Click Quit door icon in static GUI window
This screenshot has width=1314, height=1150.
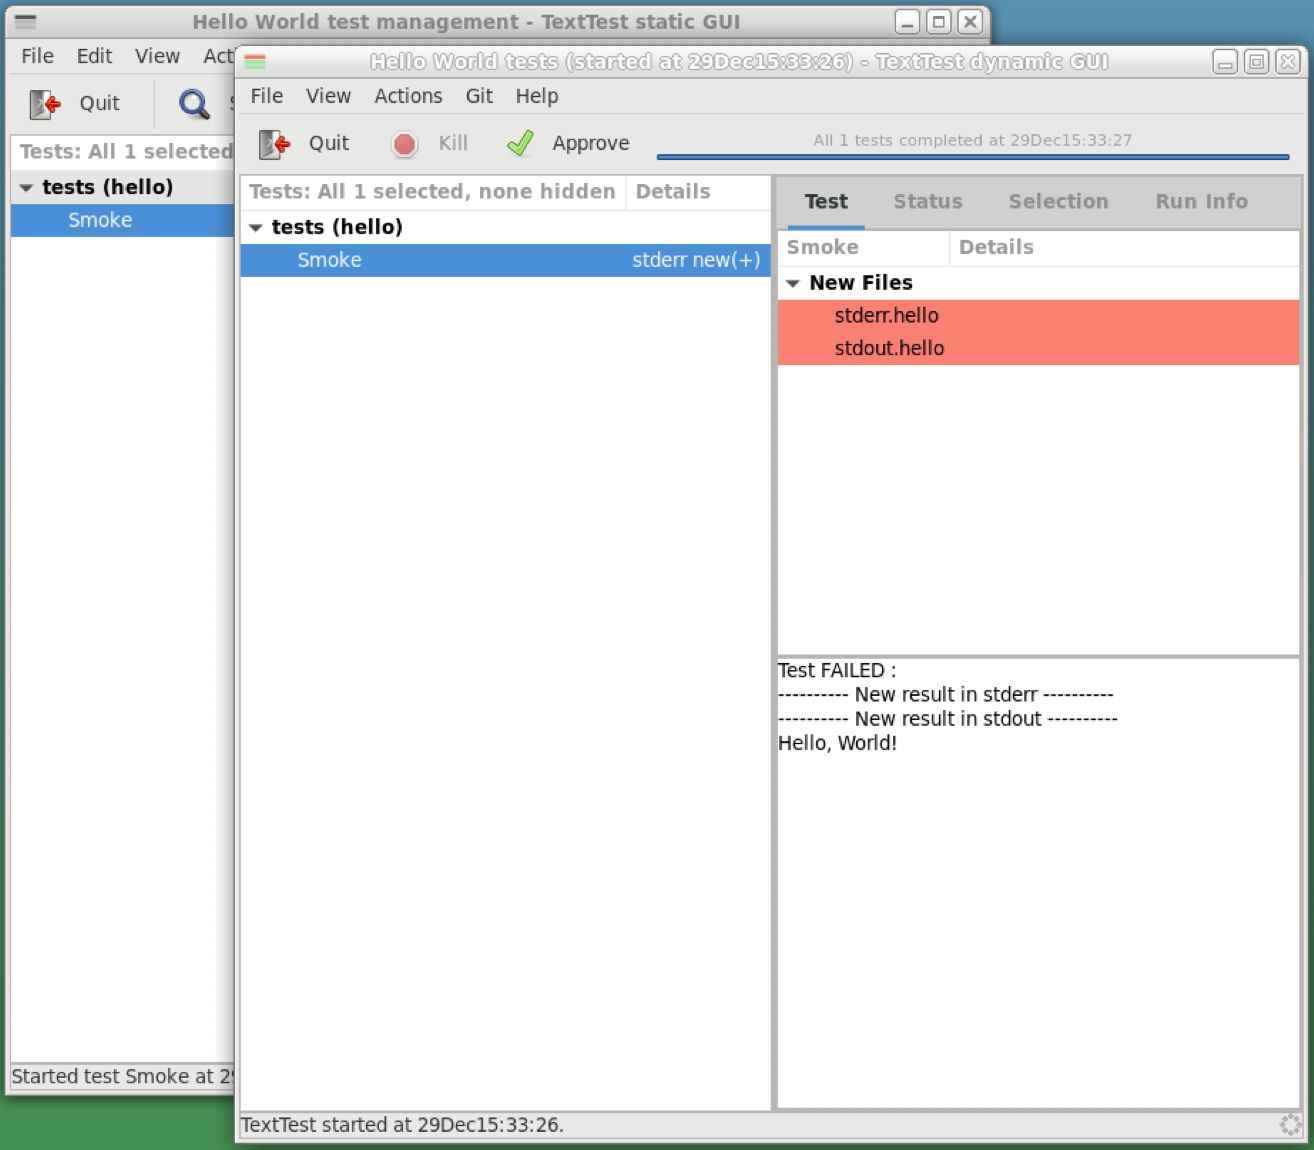(45, 104)
